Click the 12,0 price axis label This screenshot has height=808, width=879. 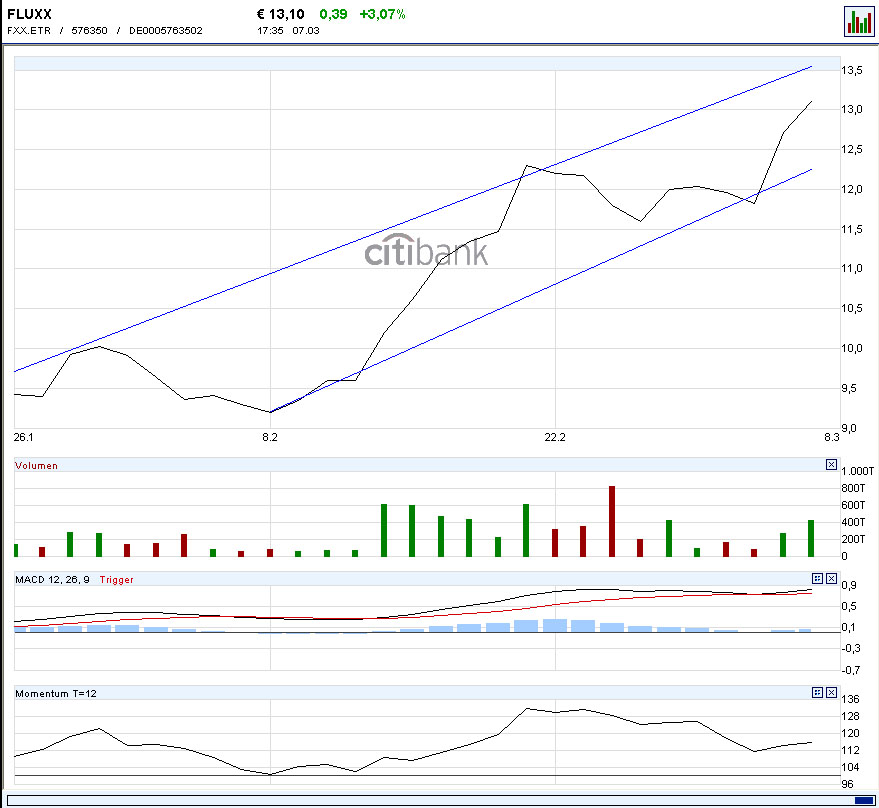[x=852, y=189]
